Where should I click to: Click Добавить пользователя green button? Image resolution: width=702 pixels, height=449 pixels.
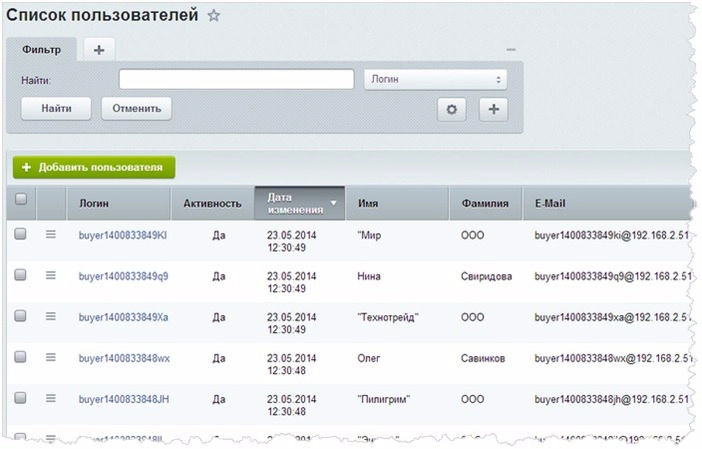tap(94, 167)
